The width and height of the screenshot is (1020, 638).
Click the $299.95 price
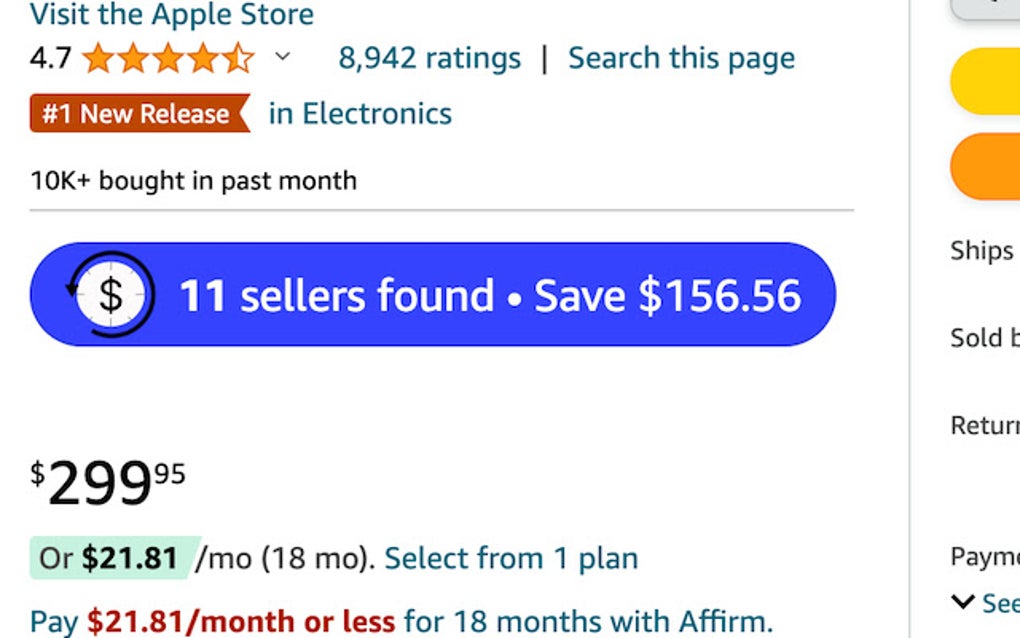coord(108,482)
